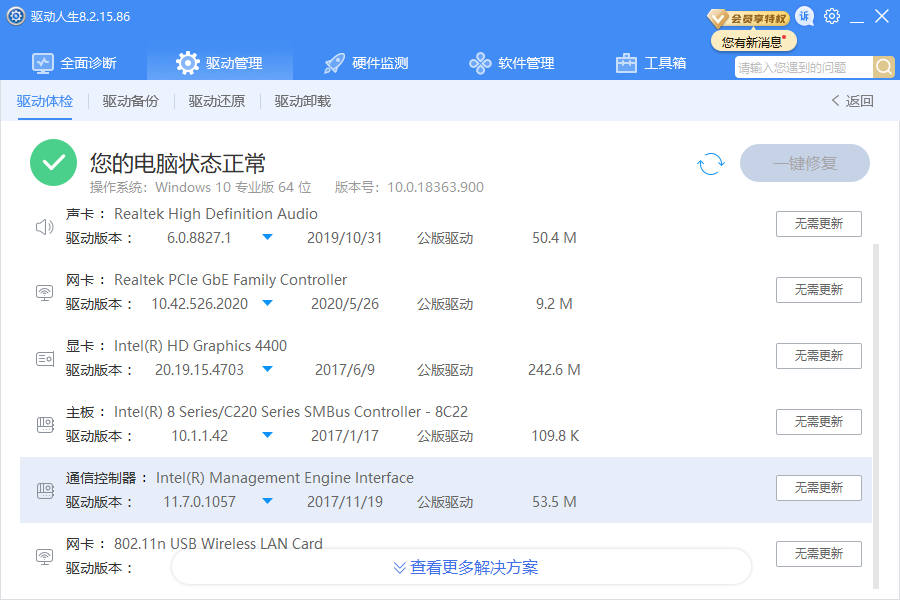Select 802.11n USB Wireless LAN Card name
Screen dimensions: 900x600
point(218,544)
